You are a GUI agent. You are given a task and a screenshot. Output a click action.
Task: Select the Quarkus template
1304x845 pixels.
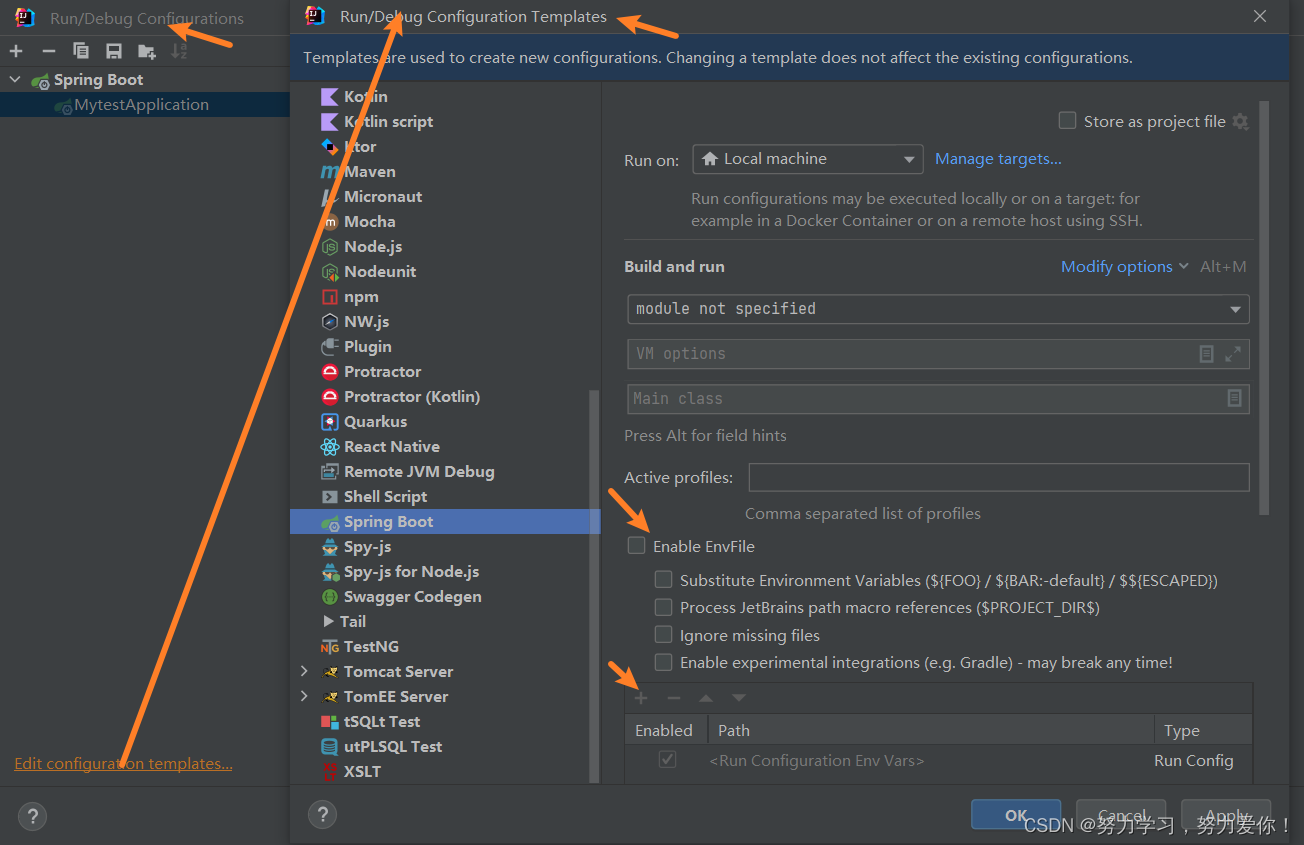[x=375, y=422]
